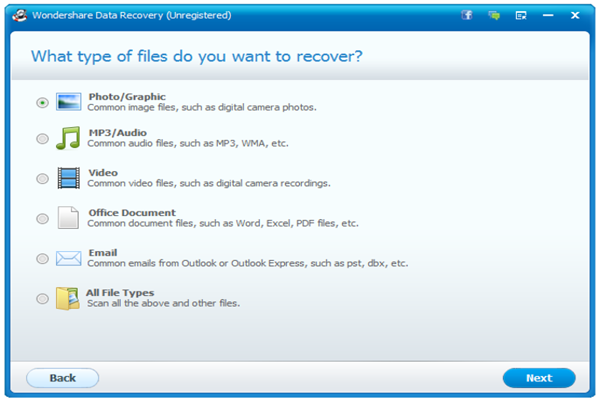Open the Facebook icon in title bar
This screenshot has width=600, height=400.
tap(466, 15)
